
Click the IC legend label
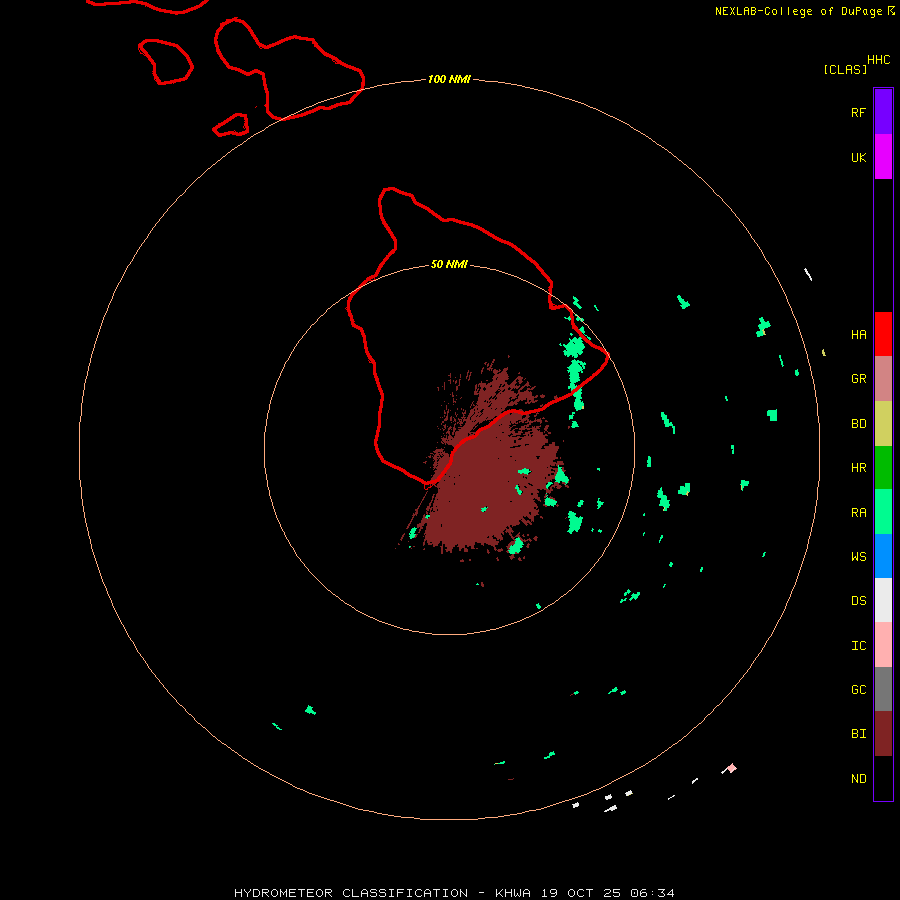pos(858,646)
